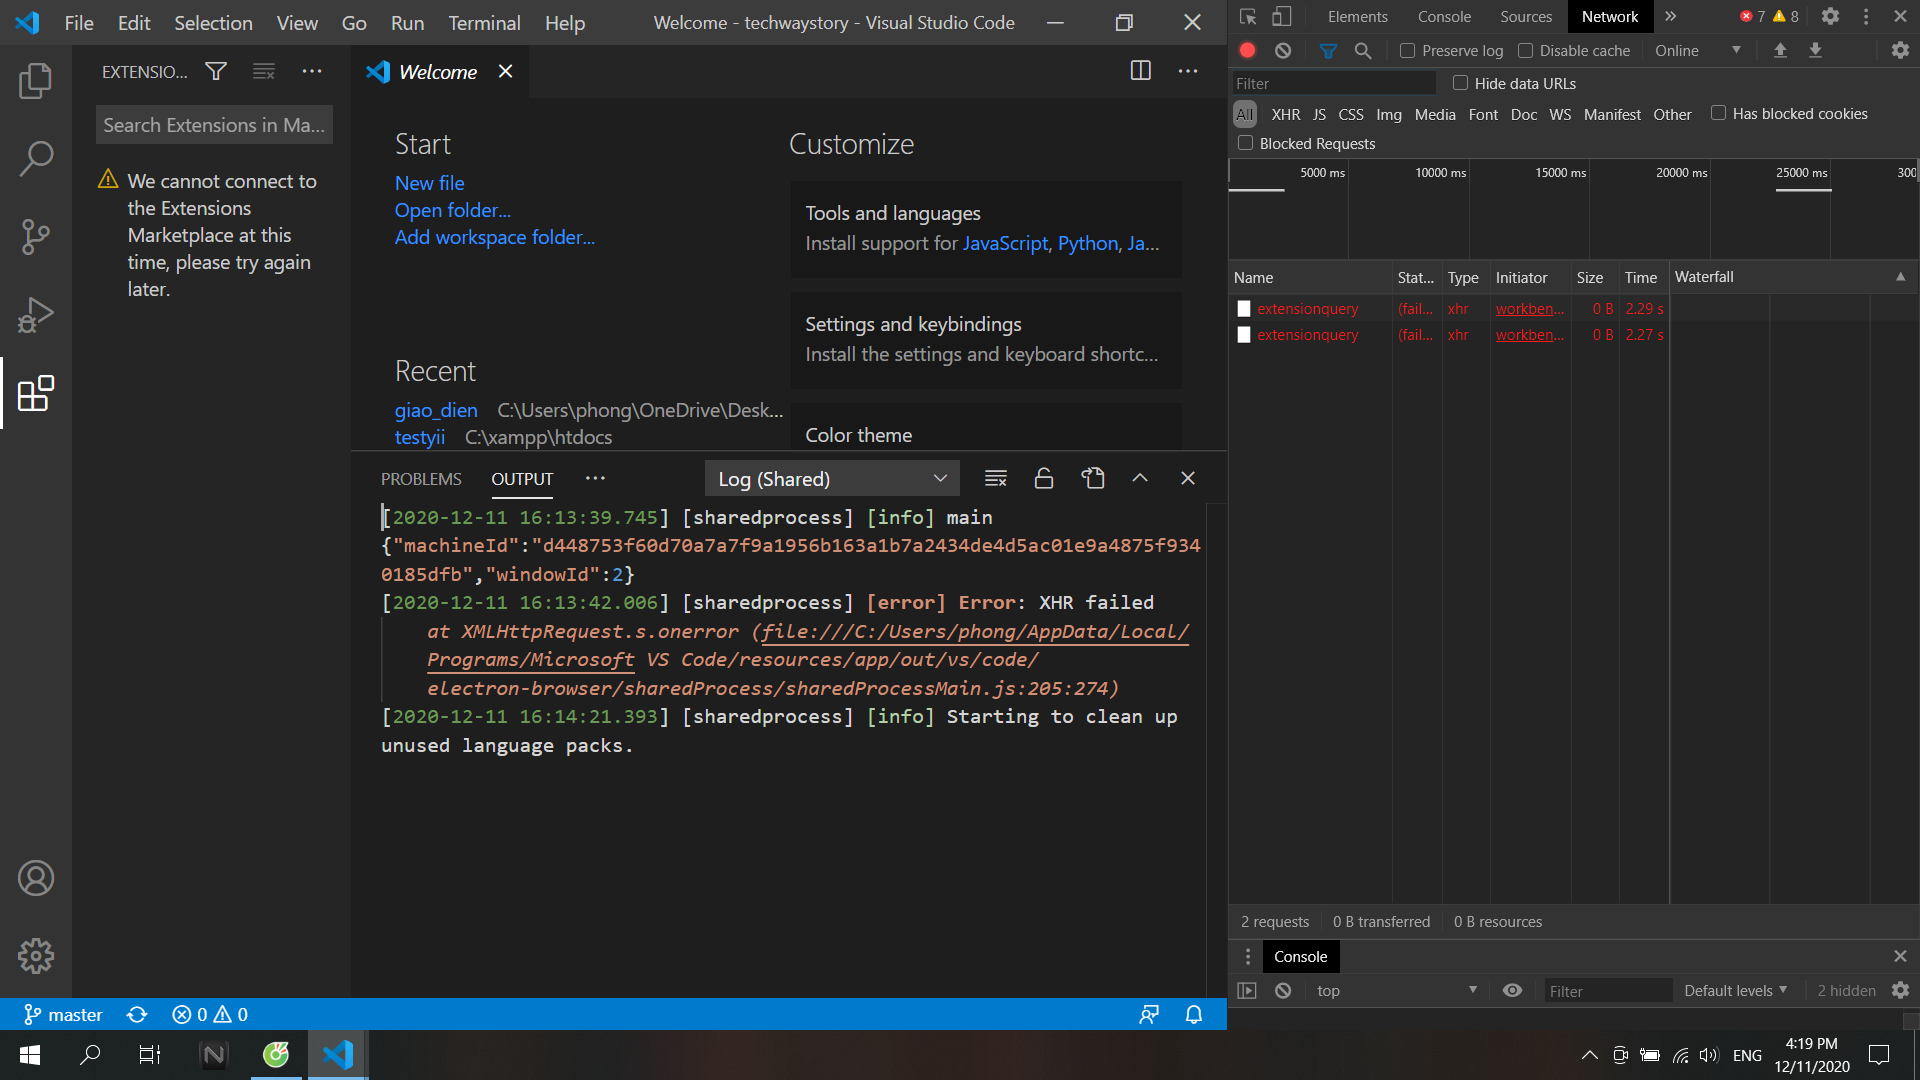Click the New file link
This screenshot has width=1920, height=1080.
pyautogui.click(x=429, y=183)
